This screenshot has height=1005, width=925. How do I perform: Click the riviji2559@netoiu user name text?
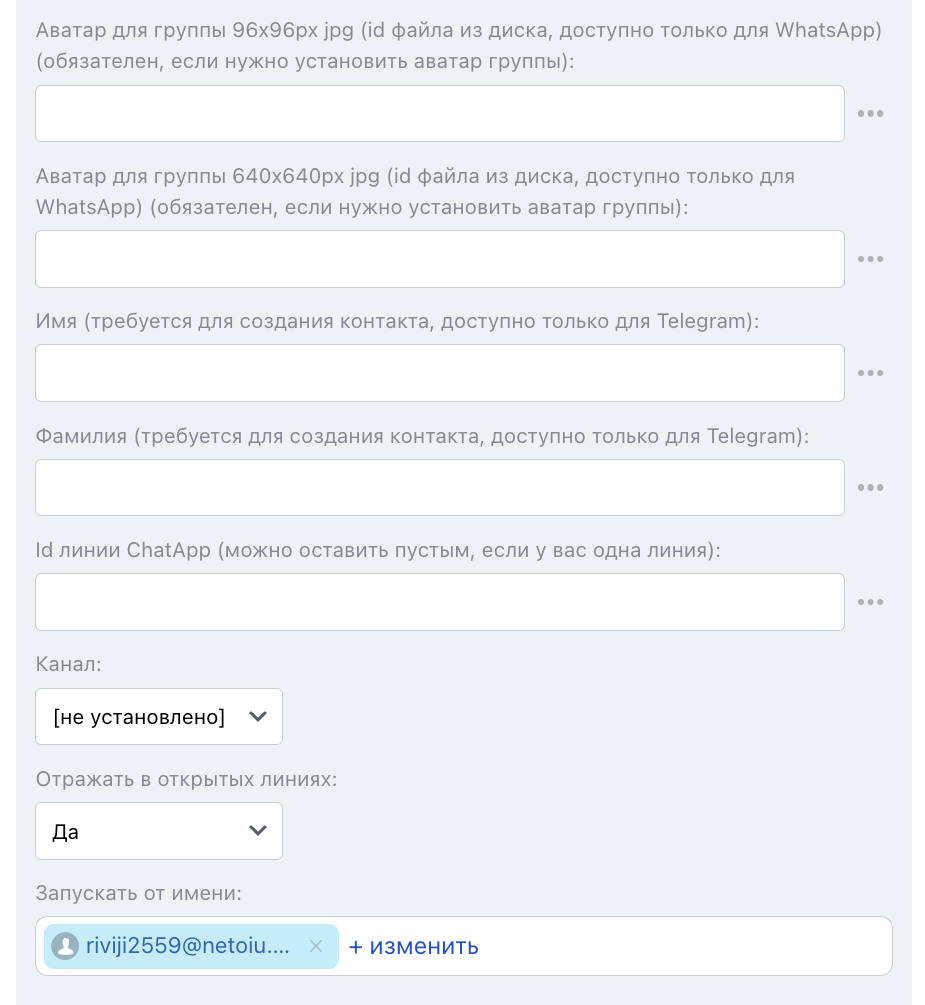click(x=188, y=946)
